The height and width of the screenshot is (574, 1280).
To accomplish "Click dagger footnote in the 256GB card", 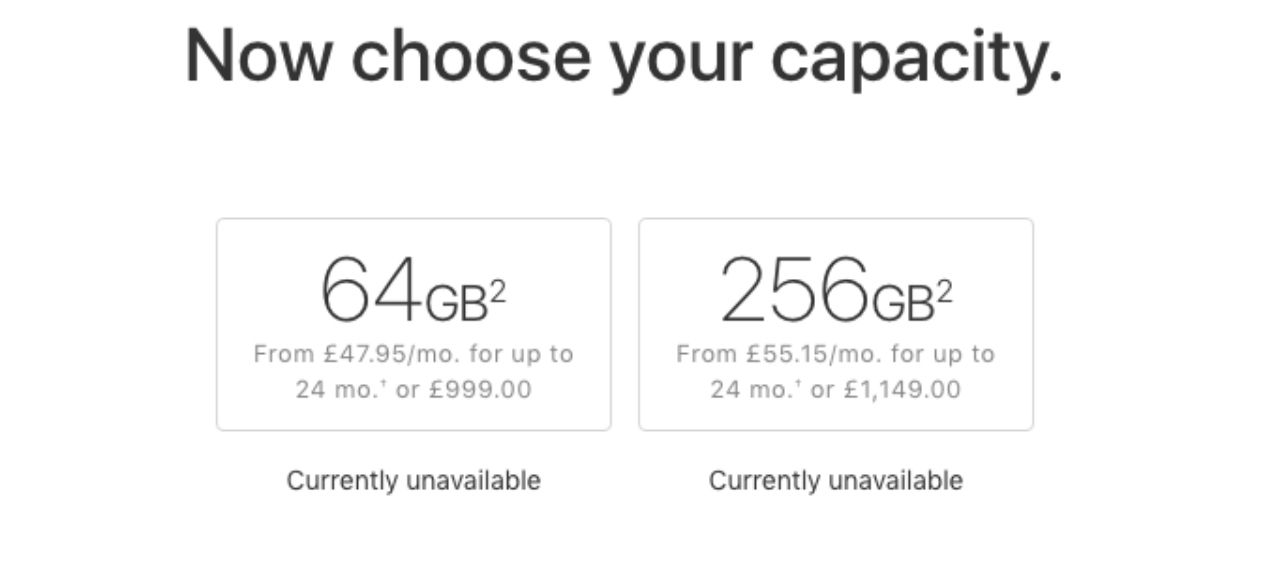I will click(802, 383).
